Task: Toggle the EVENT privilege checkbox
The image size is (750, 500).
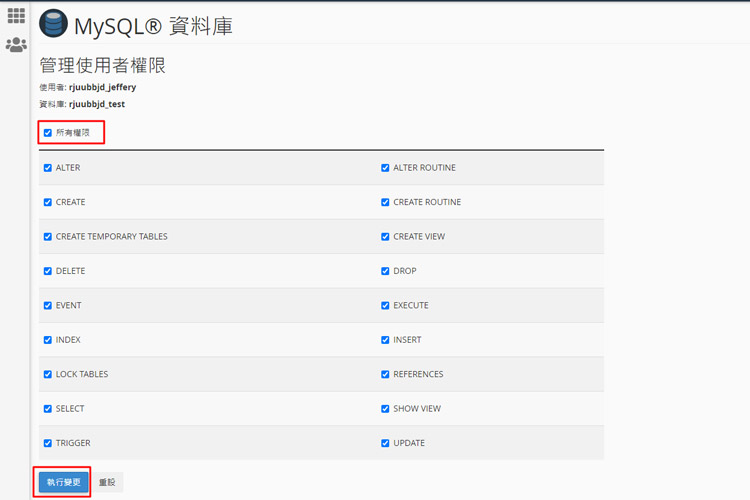Action: tap(48, 306)
